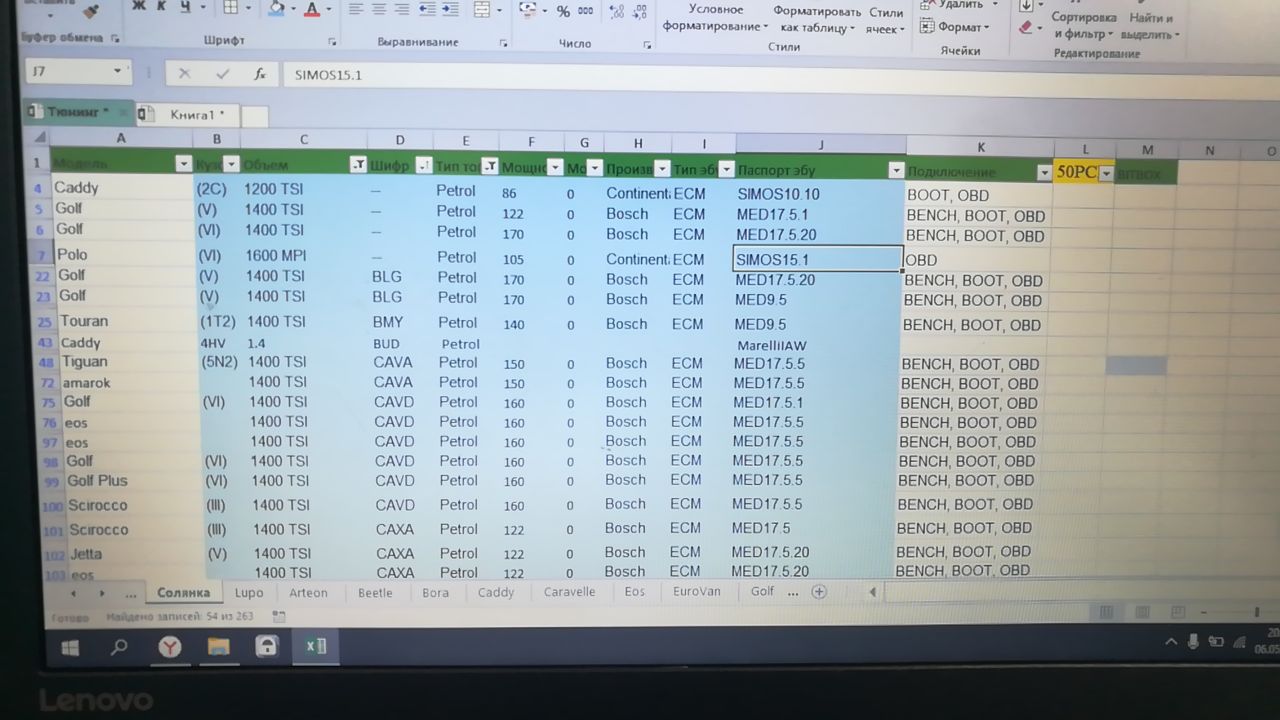Viewport: 1280px width, 720px height.
Task: Click the Fill down arrow icon
Action: click(x=1026, y=5)
